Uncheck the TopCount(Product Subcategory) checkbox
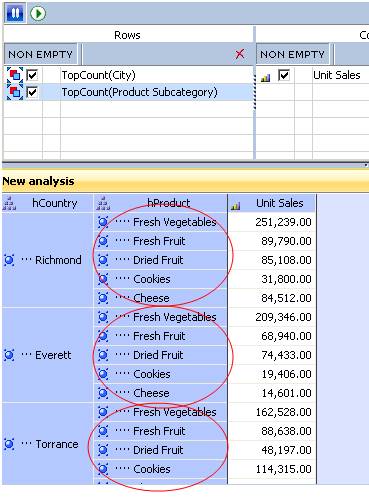Screen dimensions: 369x497 click(x=32, y=92)
